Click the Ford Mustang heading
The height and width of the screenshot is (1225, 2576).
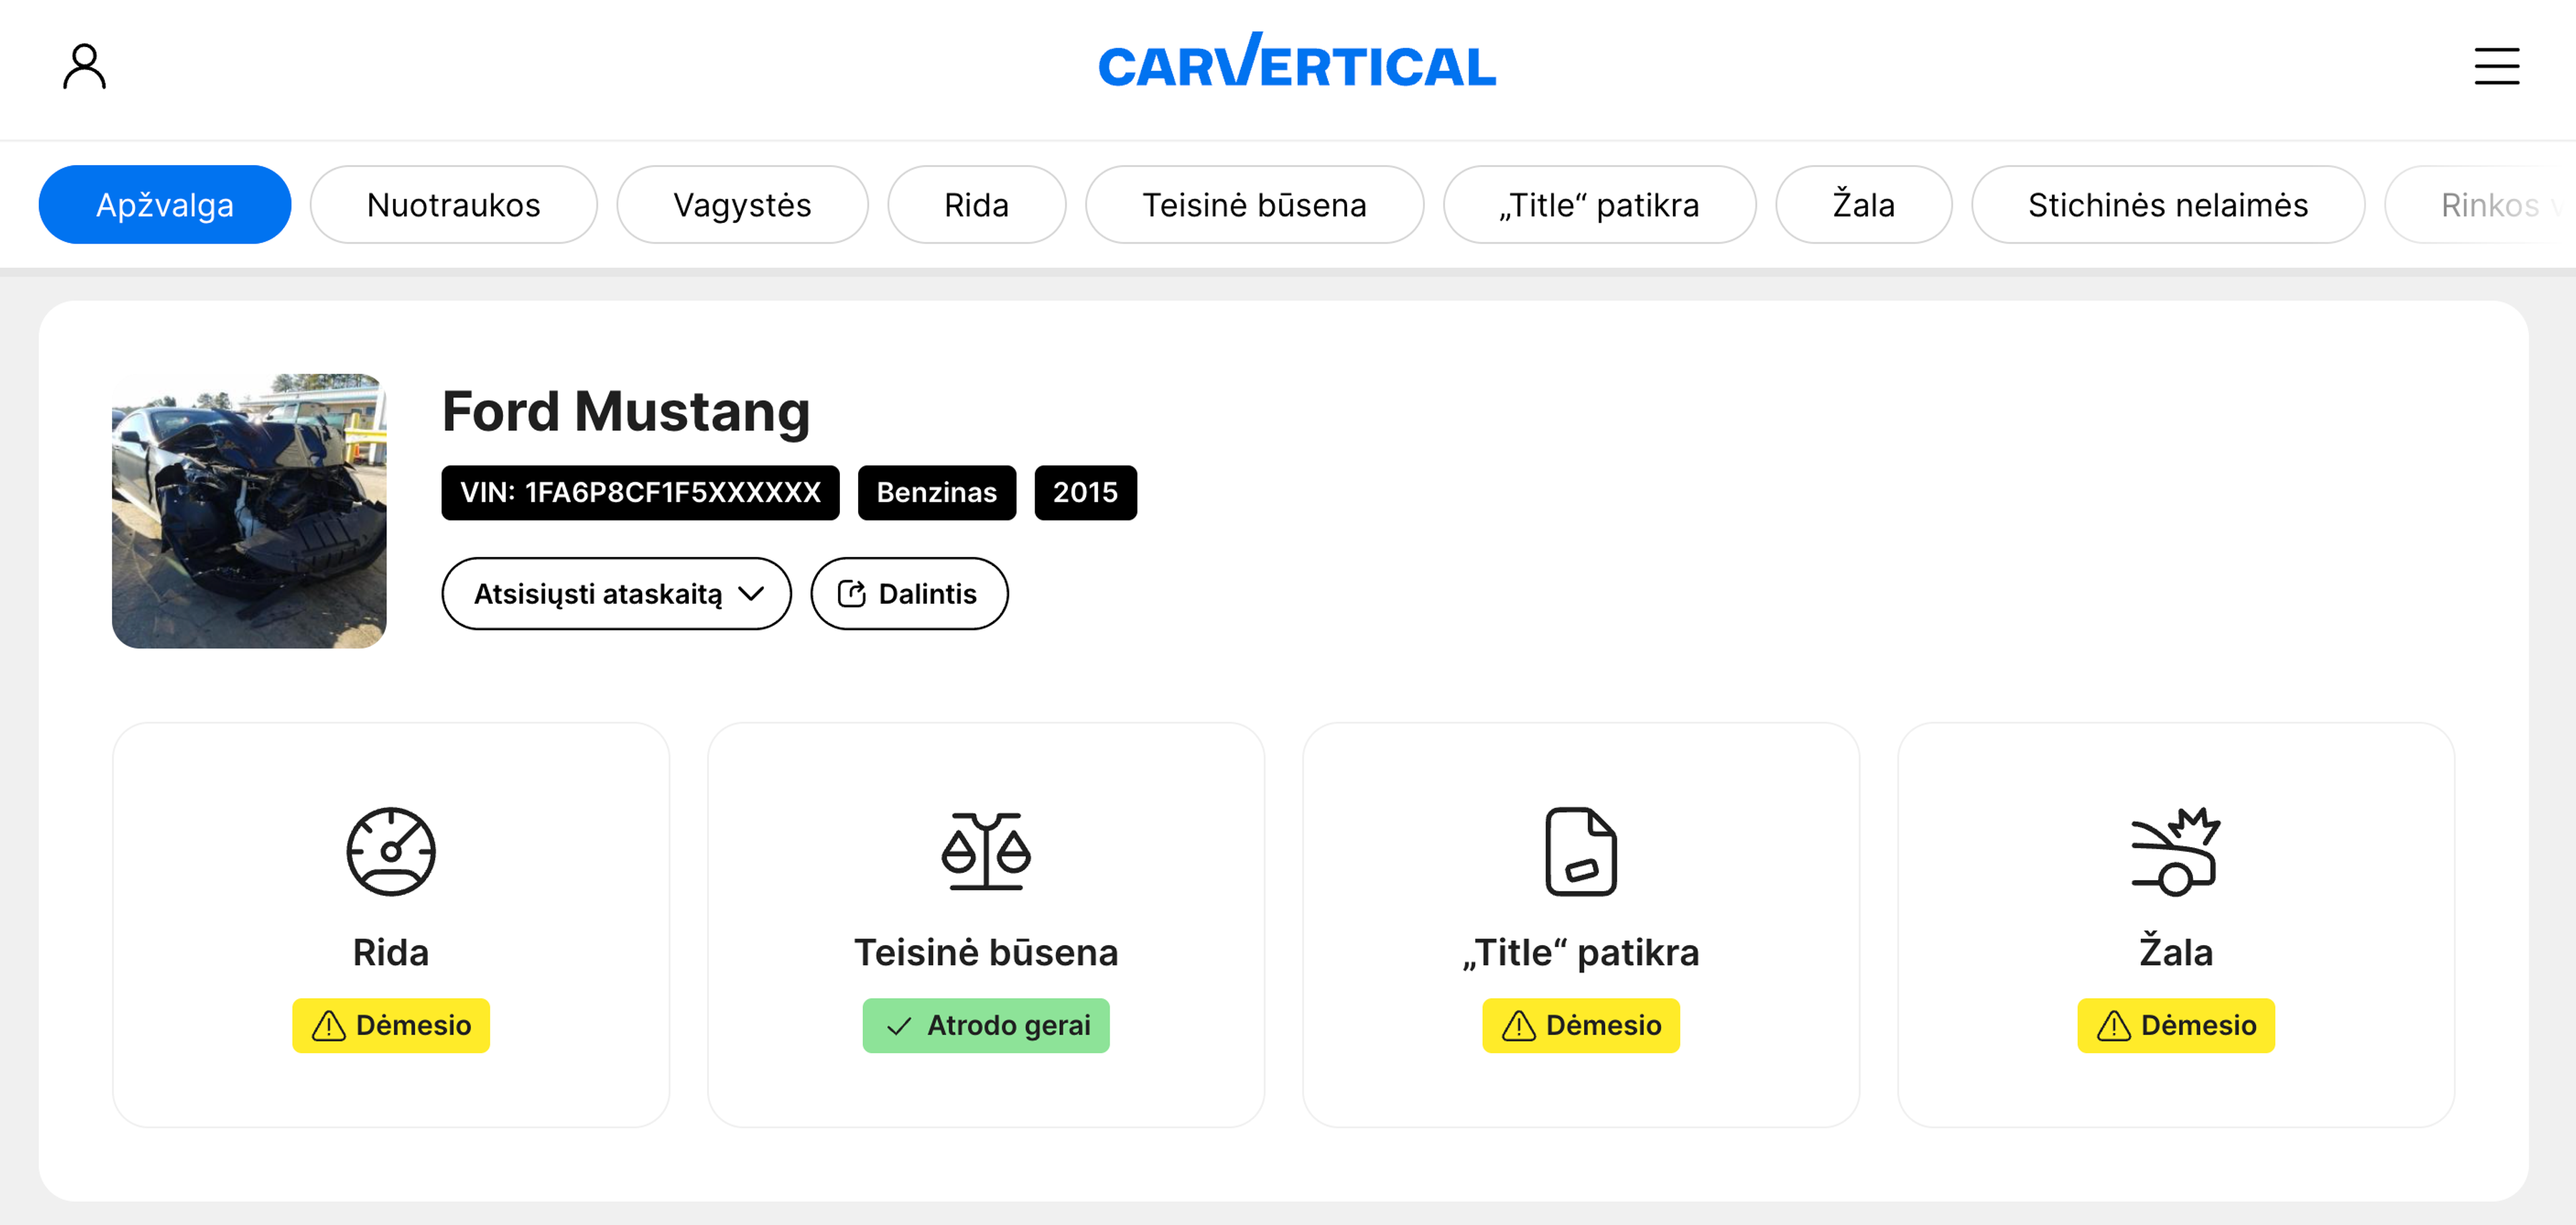tap(626, 412)
